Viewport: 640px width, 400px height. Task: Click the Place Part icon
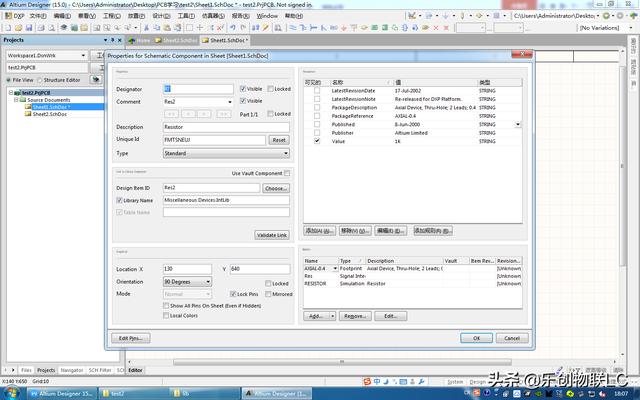[x=364, y=28]
